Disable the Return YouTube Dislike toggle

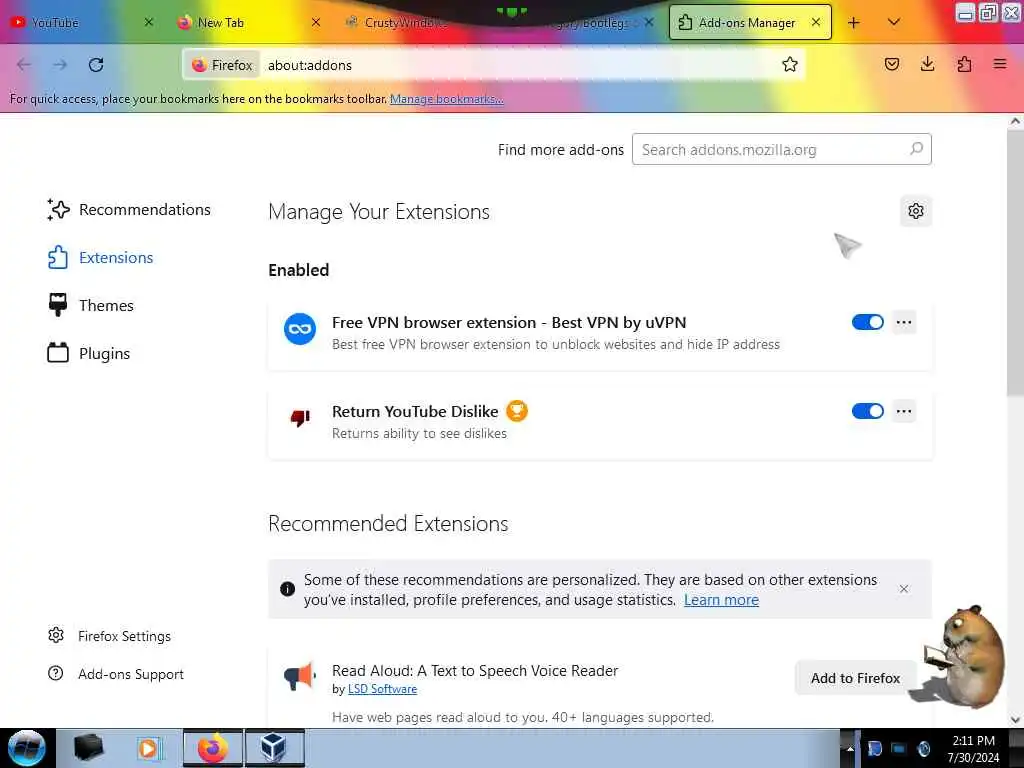coord(867,411)
